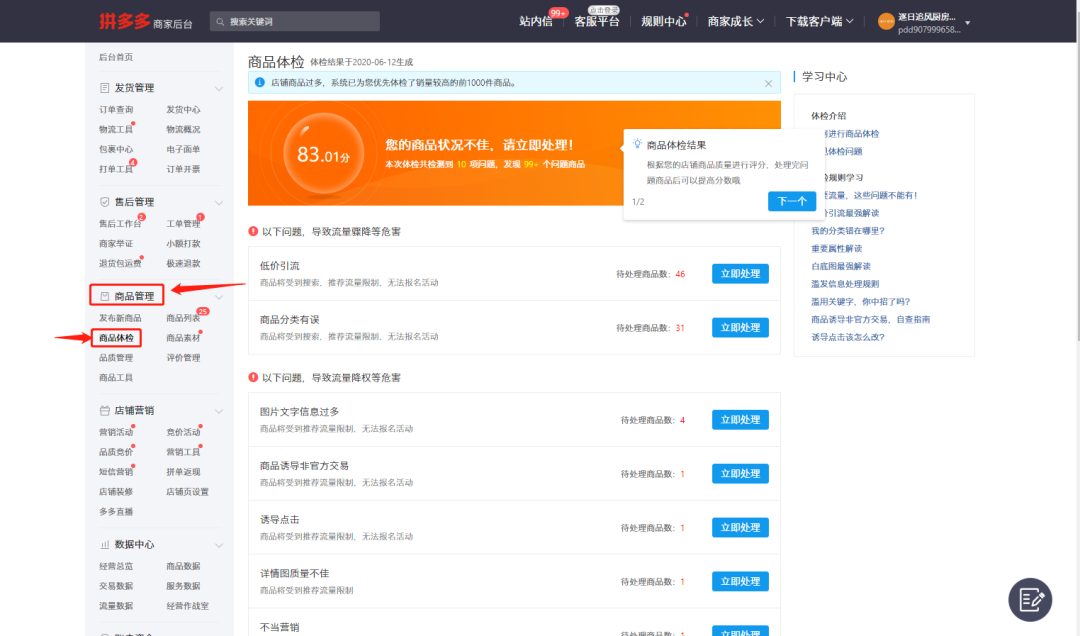Viewport: 1080px width, 636px height.
Task: Open 品质管理 in sidebar
Action: coord(116,358)
